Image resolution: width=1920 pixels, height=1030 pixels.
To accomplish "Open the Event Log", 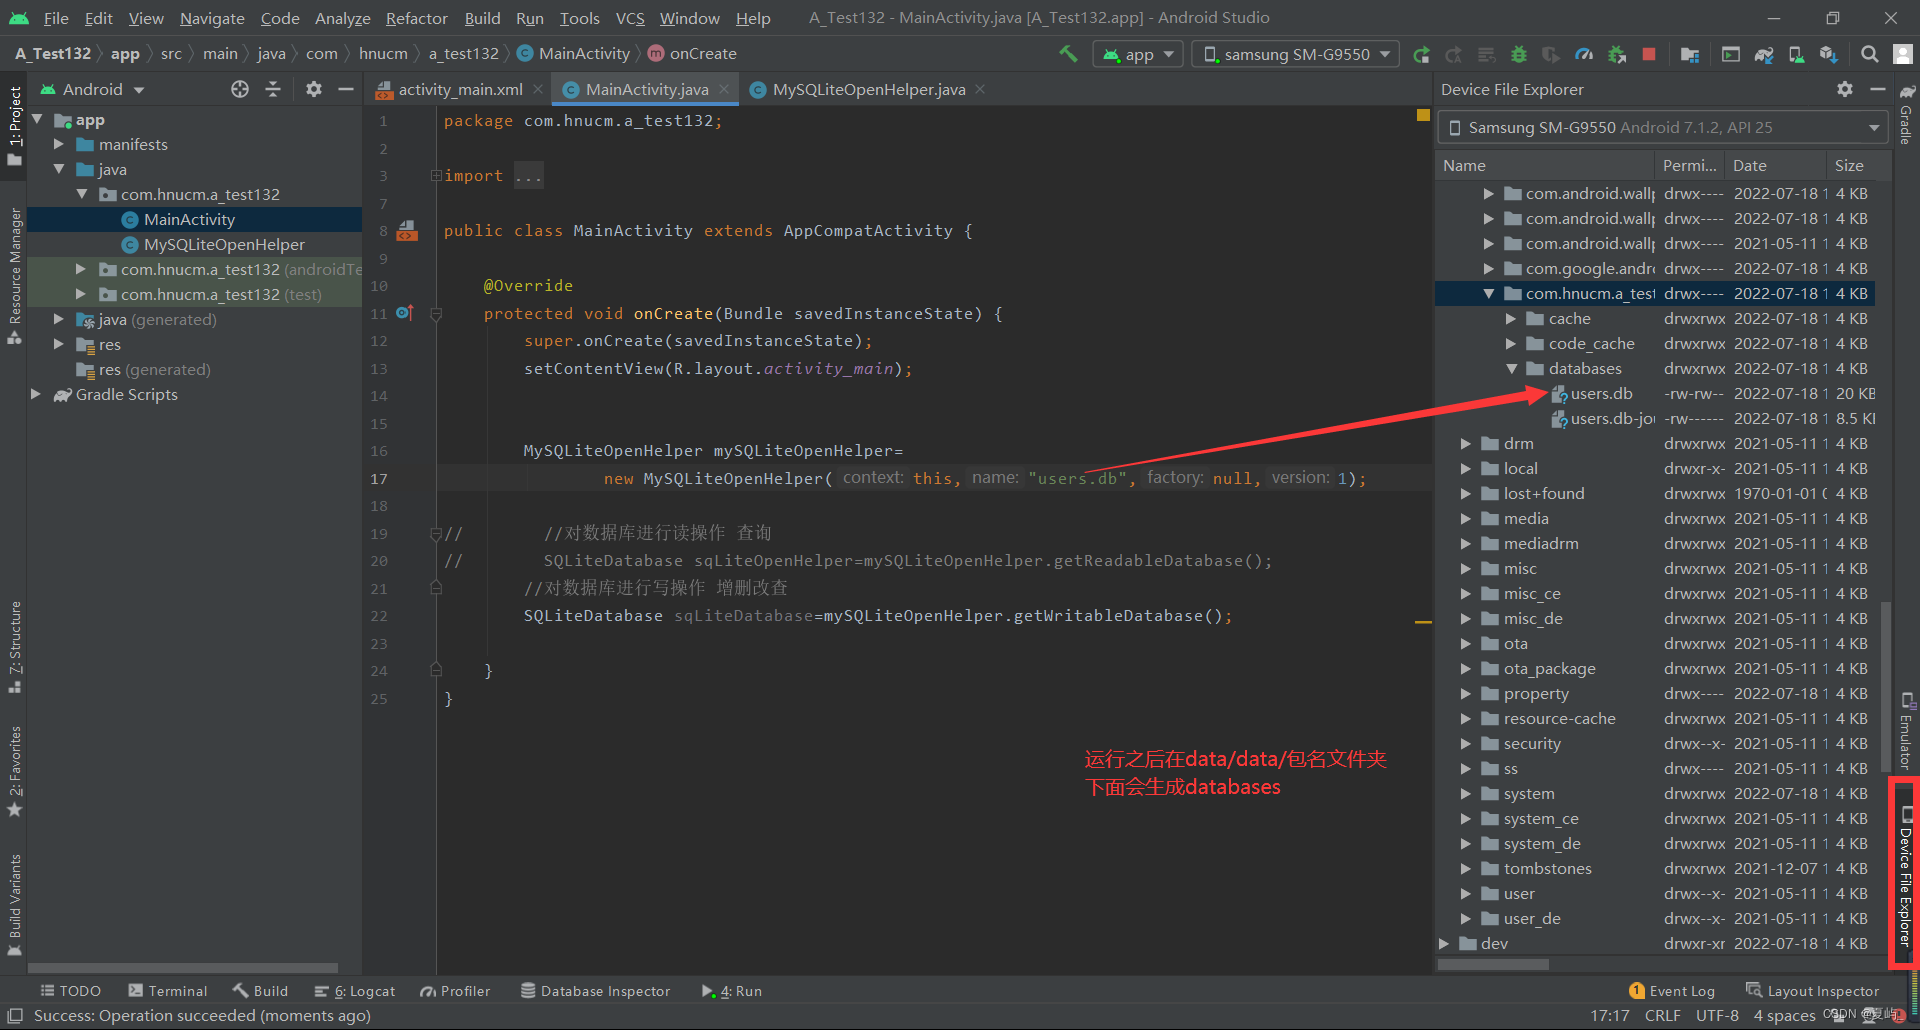I will (1672, 991).
